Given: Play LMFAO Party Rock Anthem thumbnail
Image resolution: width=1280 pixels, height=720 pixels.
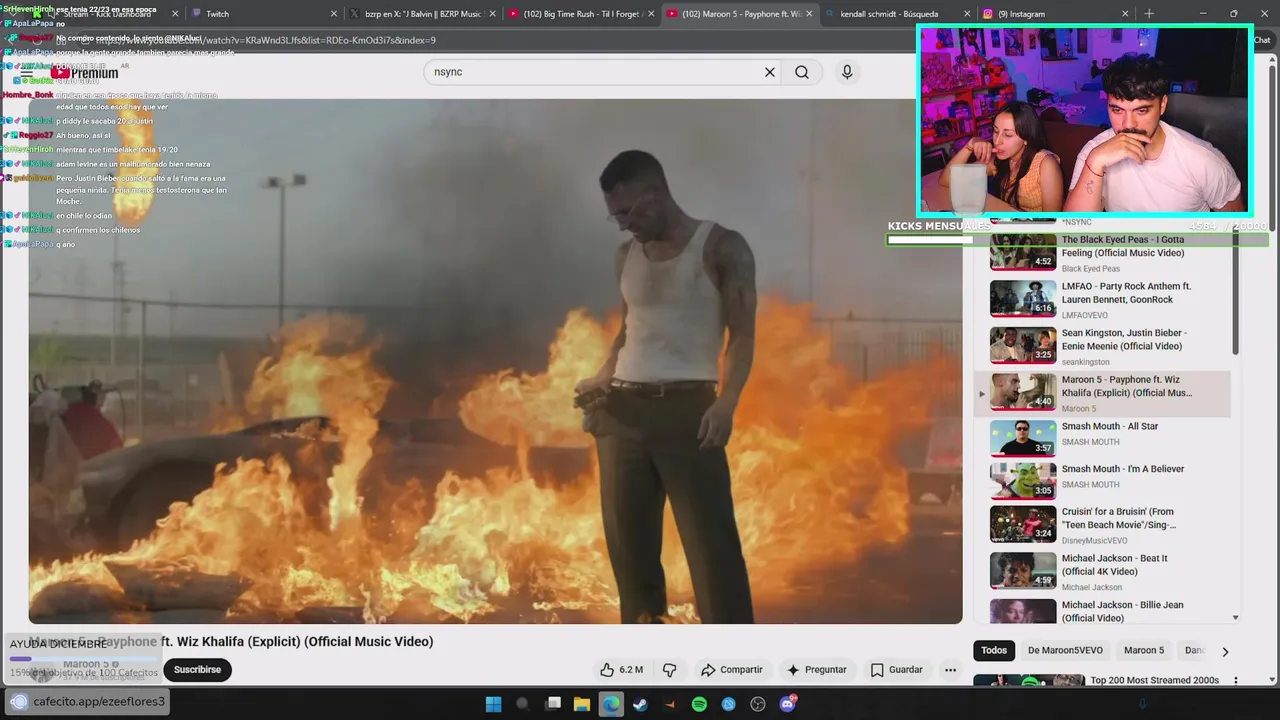Looking at the screenshot, I should tap(1023, 299).
